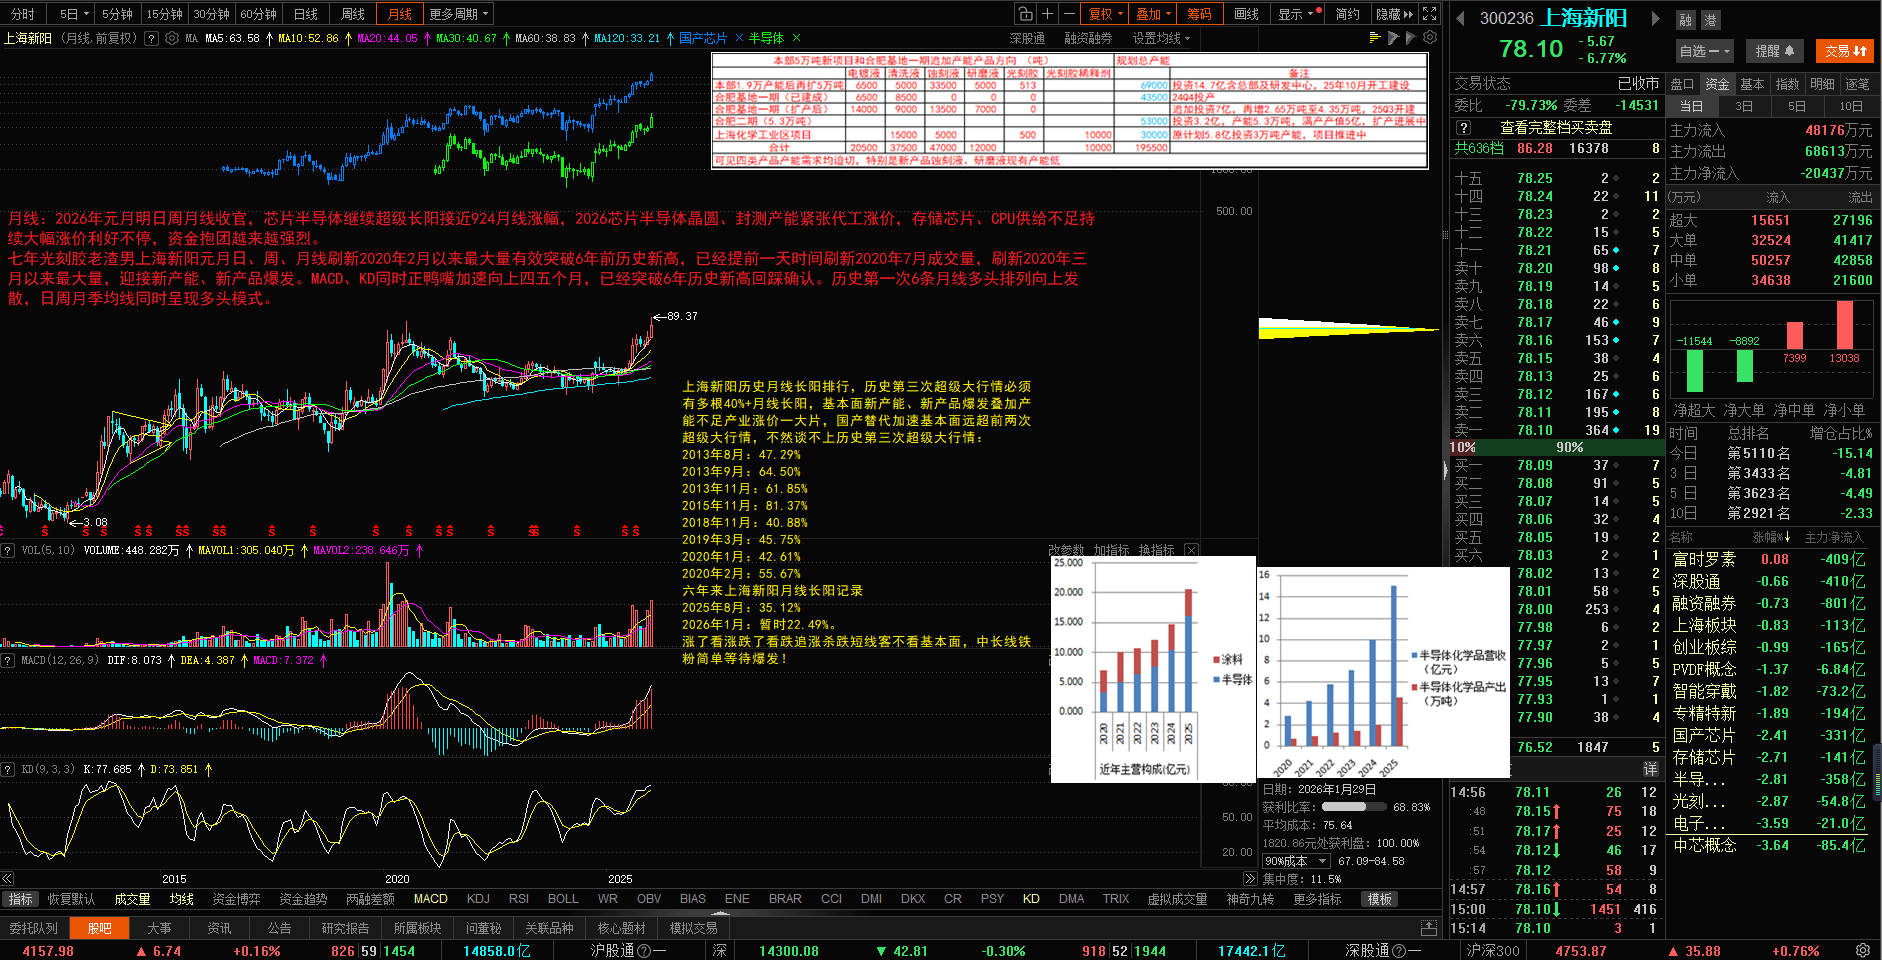The height and width of the screenshot is (960, 1882).
Task: Open 复权 adjustment dropdown
Action: (x=1106, y=14)
